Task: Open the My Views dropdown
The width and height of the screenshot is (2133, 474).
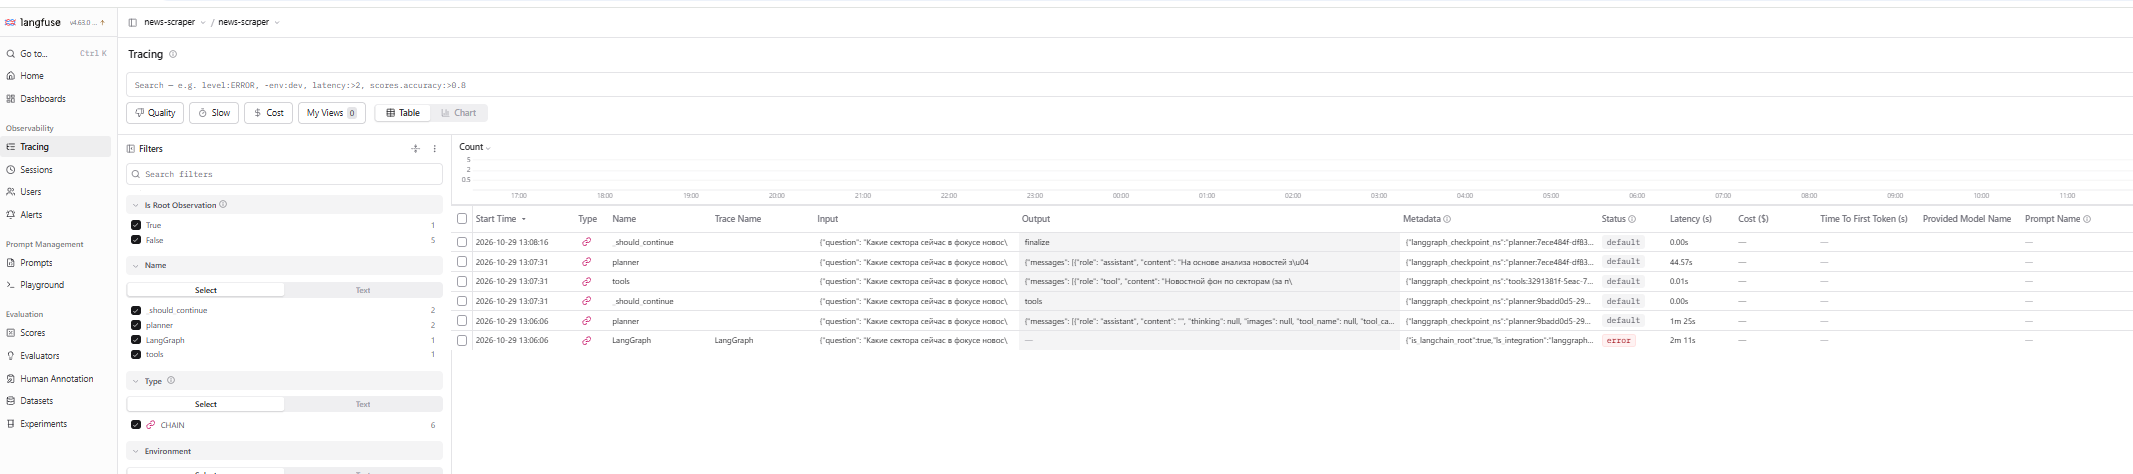Action: click(332, 113)
